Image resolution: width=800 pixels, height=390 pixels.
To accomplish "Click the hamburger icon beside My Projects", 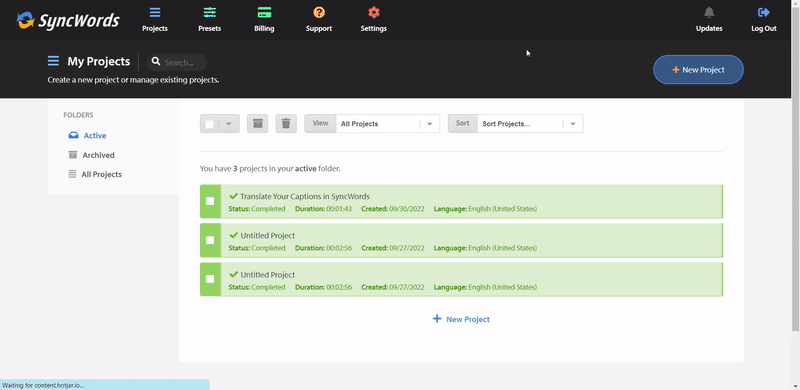I will 53,61.
